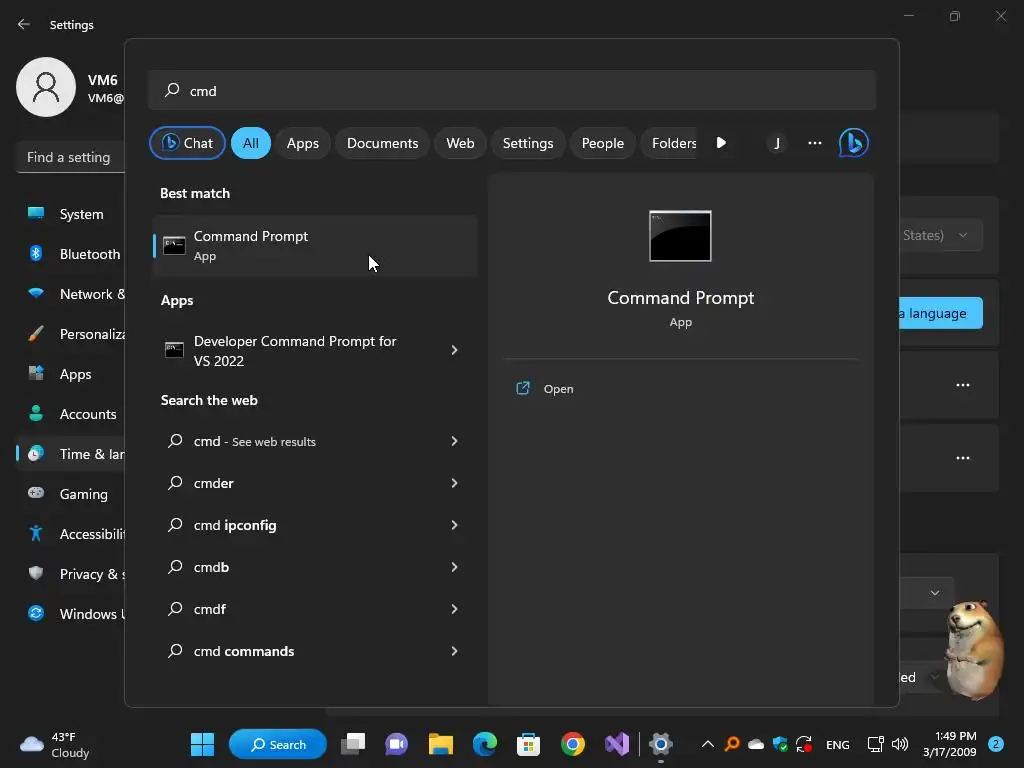
Task: Open Apps icon in Settings sidebar
Action: [x=36, y=374]
